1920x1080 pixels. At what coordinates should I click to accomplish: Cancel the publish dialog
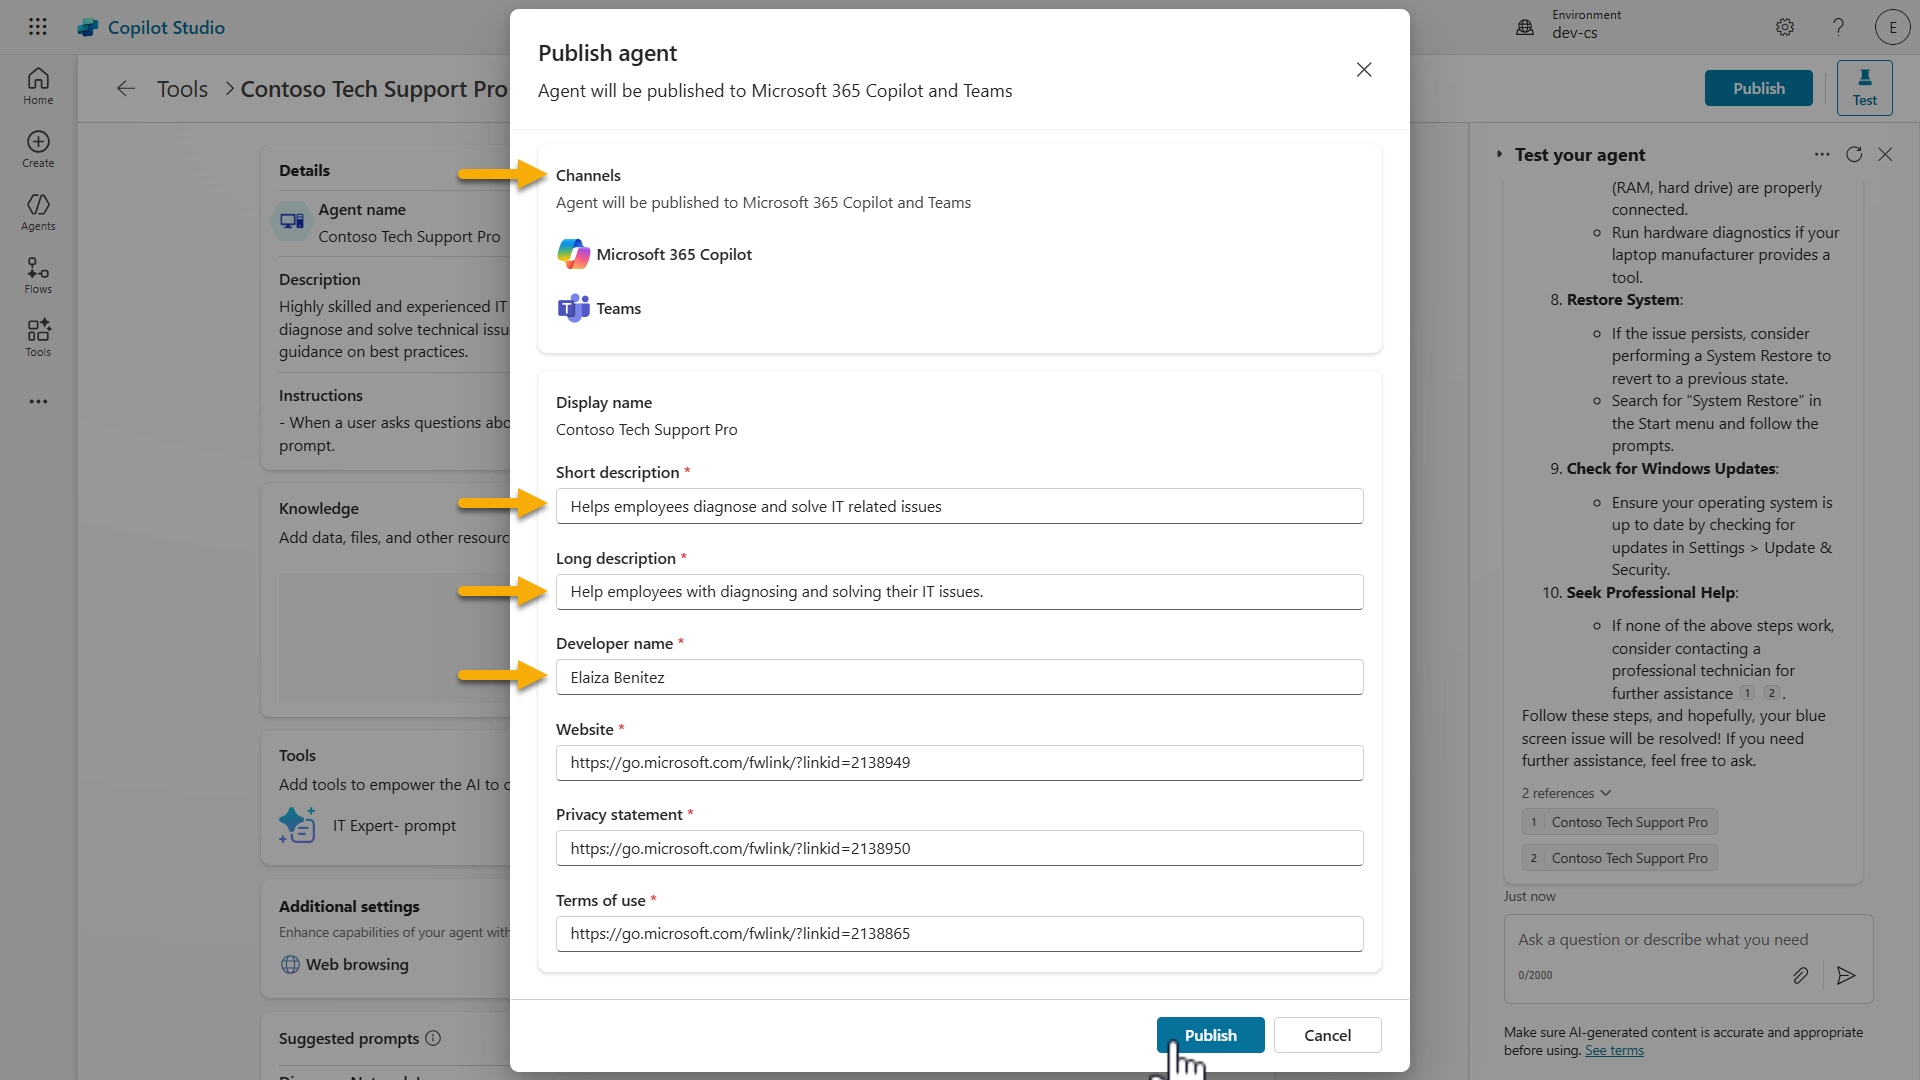click(x=1327, y=1035)
